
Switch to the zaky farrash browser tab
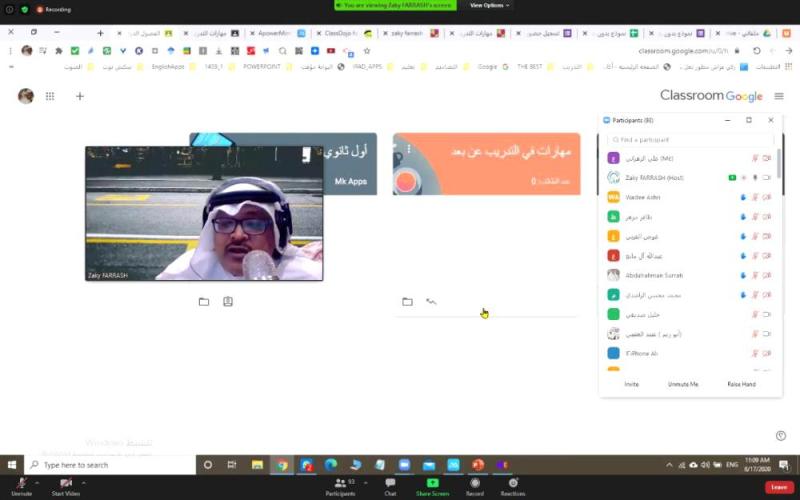click(x=410, y=33)
